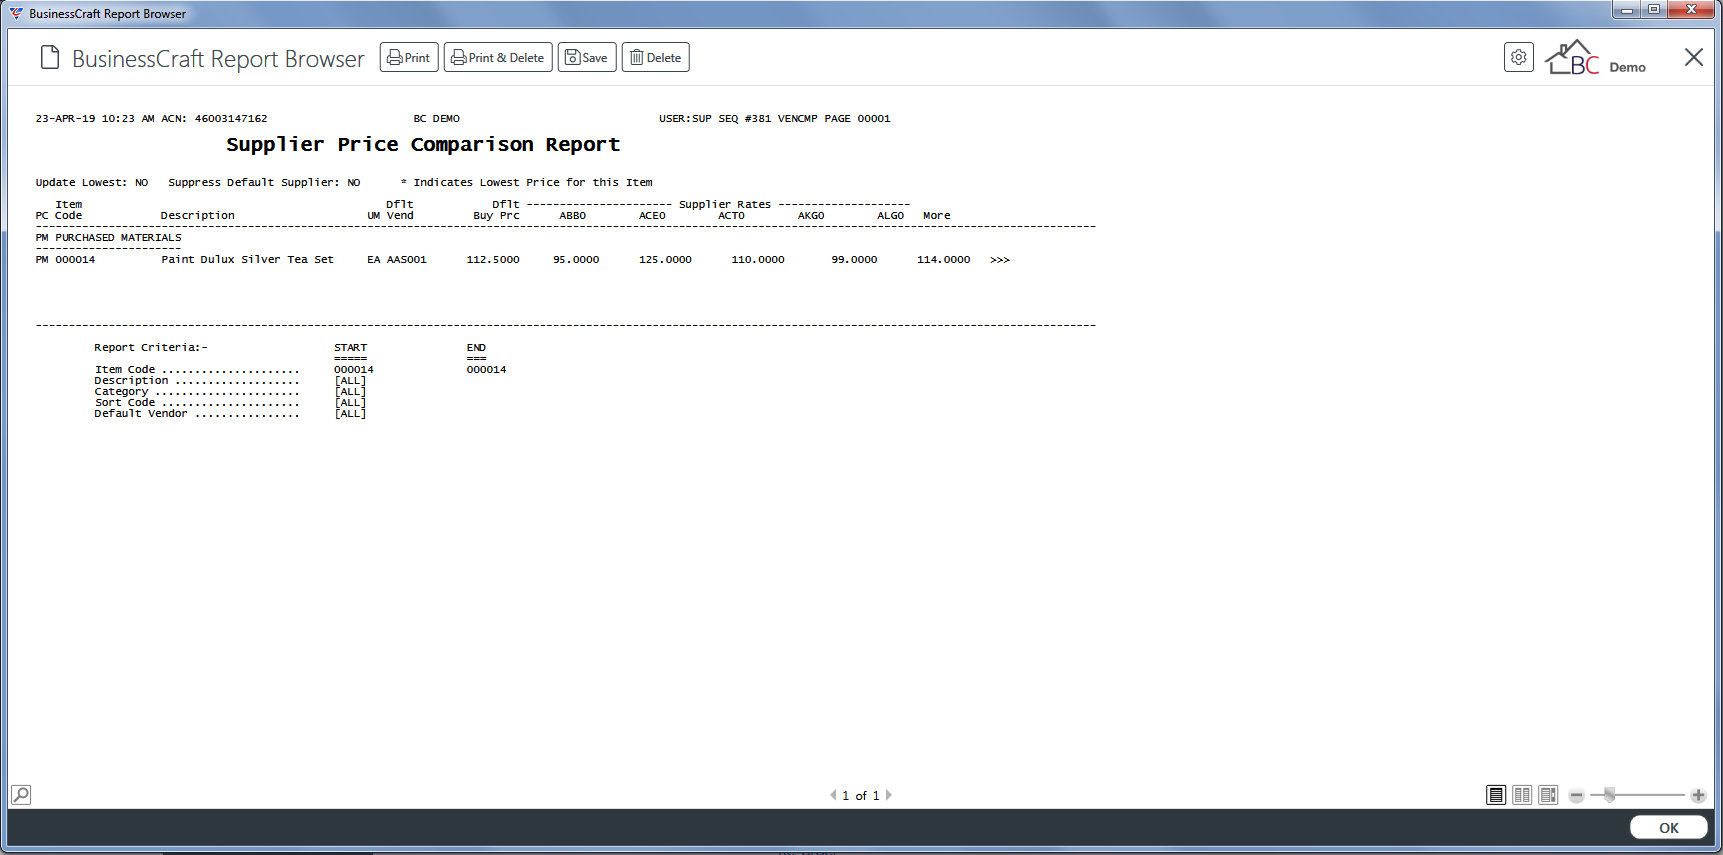Open settings via the gear icon
The height and width of the screenshot is (855, 1723).
click(x=1518, y=57)
